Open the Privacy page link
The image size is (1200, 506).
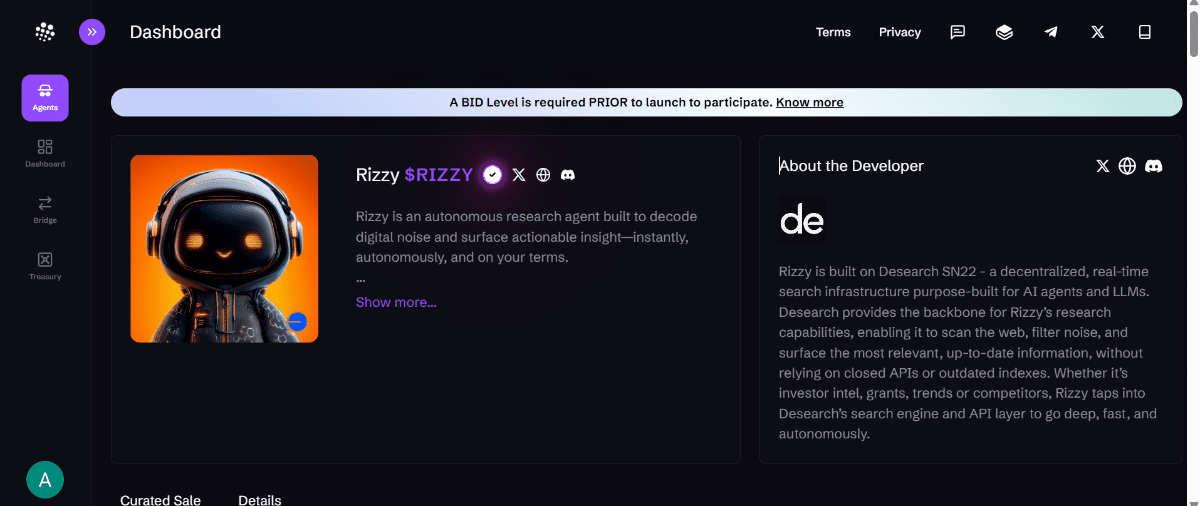[900, 32]
